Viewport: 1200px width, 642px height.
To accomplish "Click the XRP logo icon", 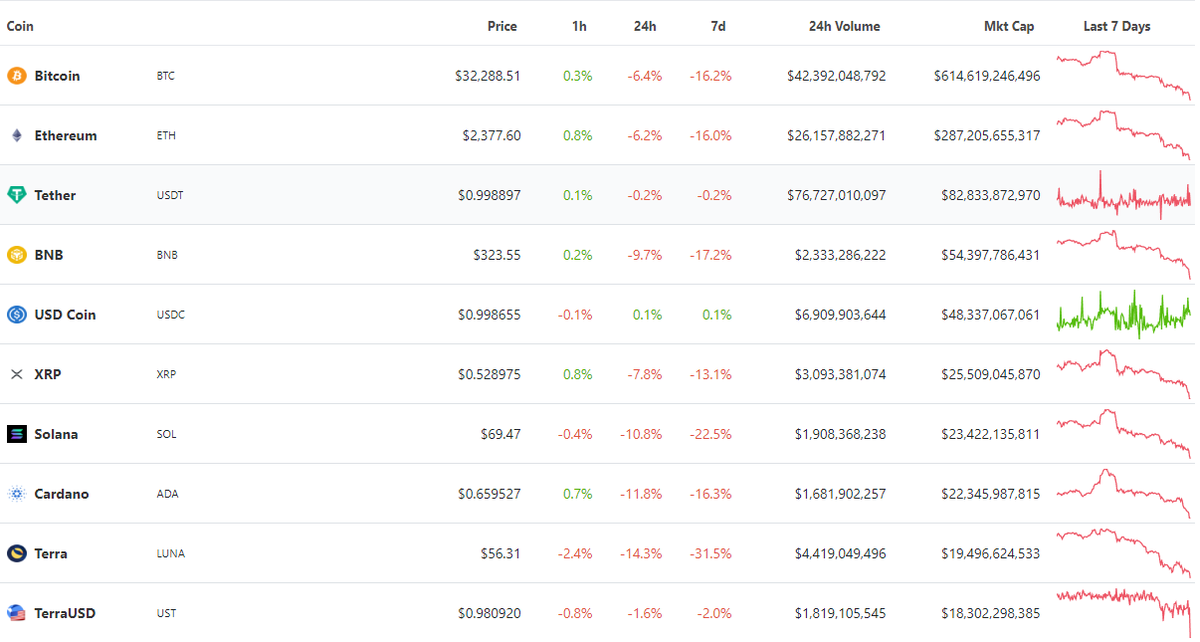I will click(x=16, y=374).
